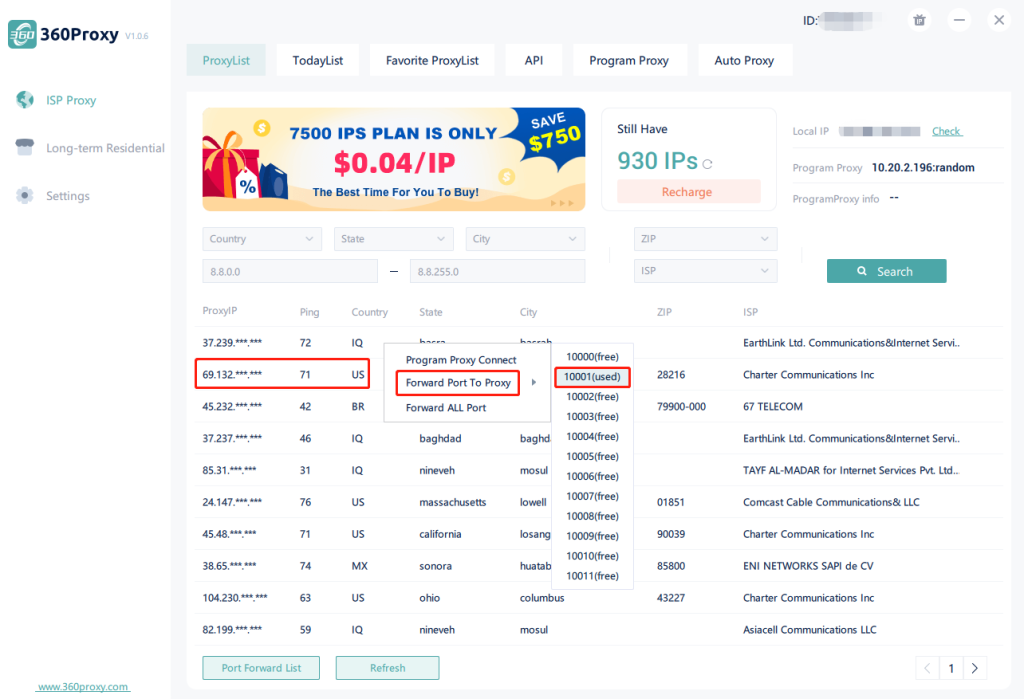Select port 10007(free)

coord(592,496)
